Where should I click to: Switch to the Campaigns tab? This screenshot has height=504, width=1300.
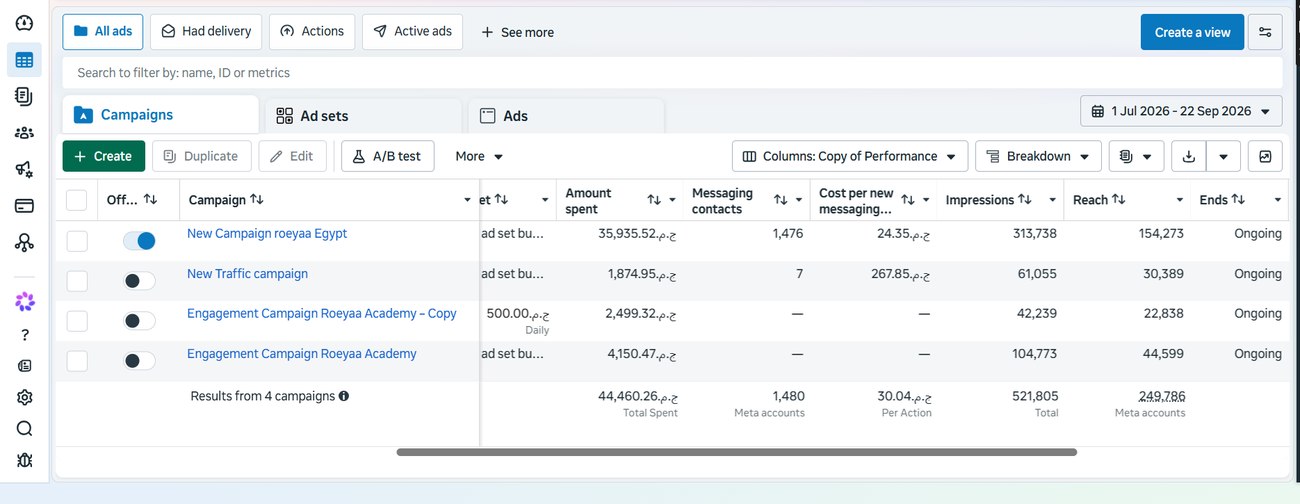160,115
